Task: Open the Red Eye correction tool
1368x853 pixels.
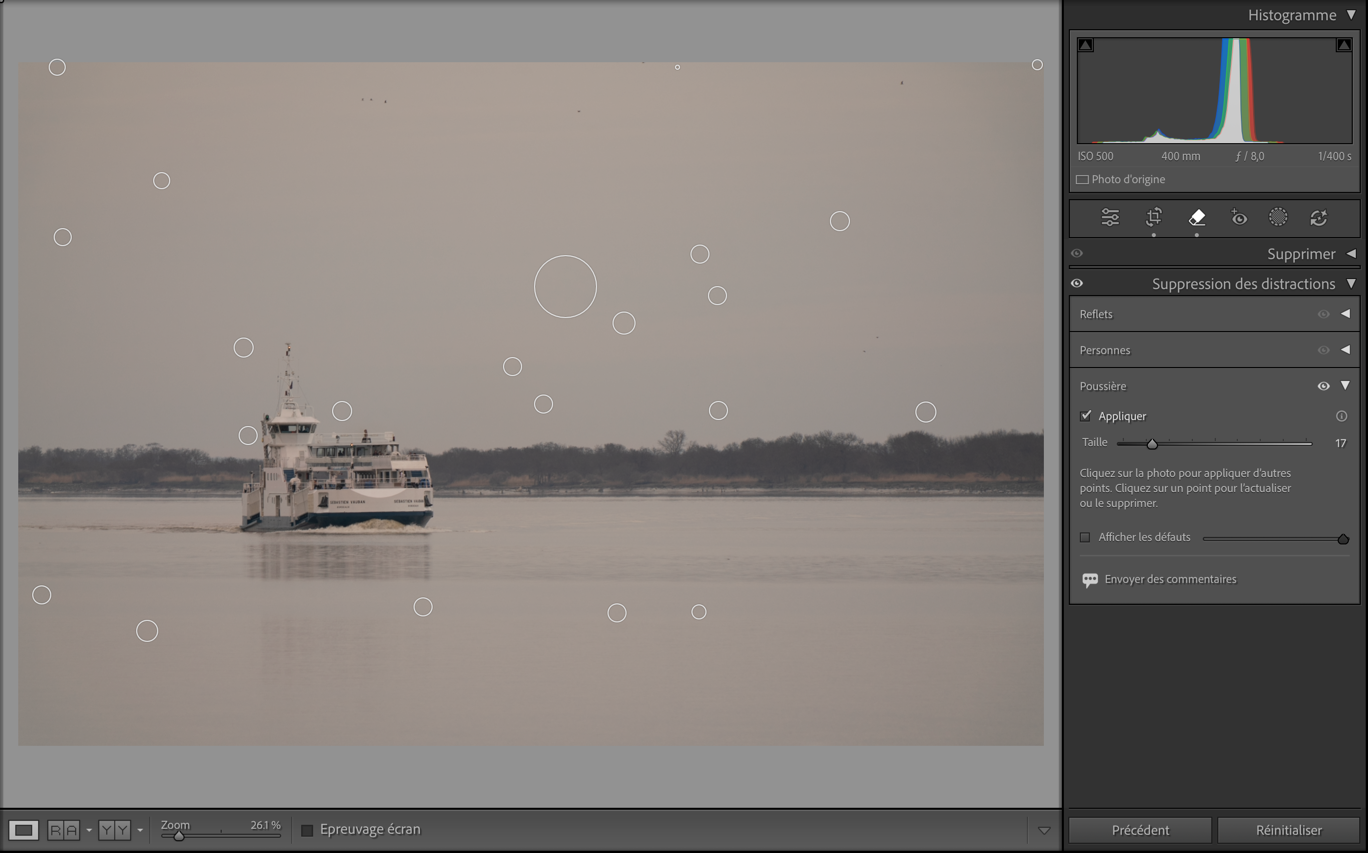Action: coord(1239,217)
